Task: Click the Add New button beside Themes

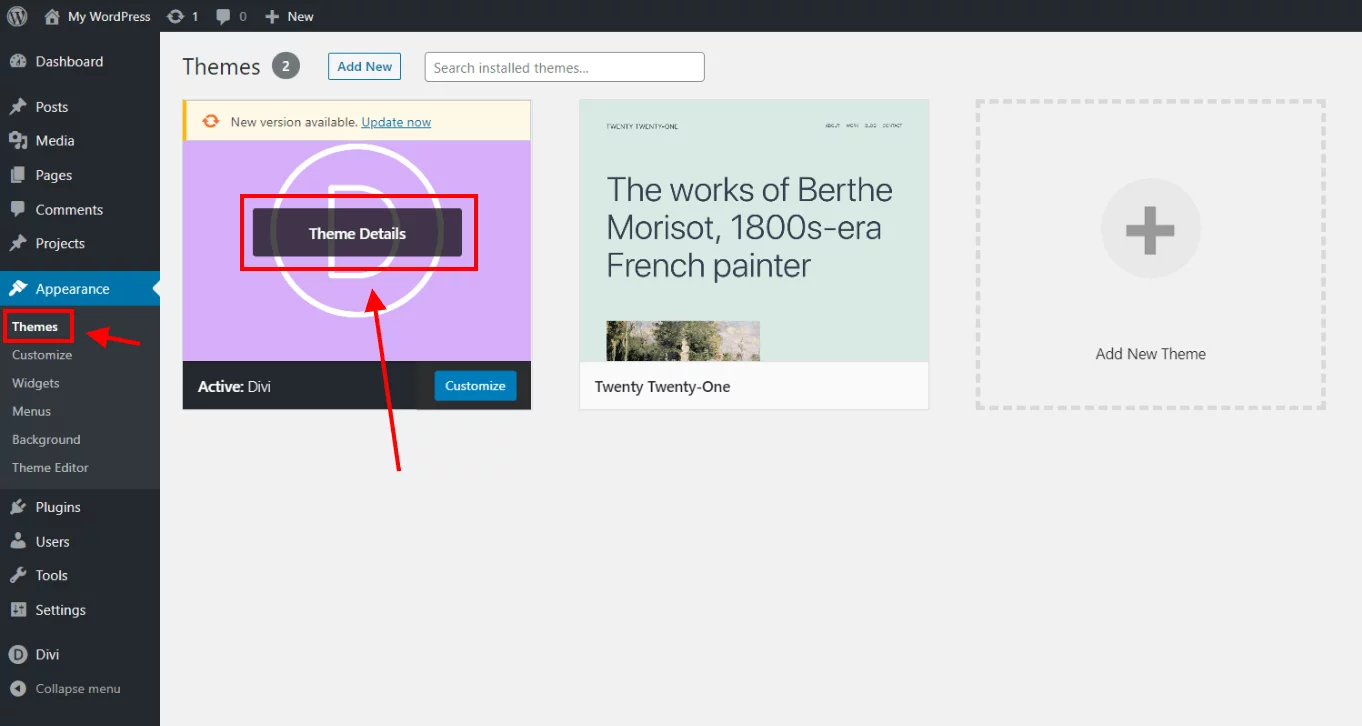Action: point(364,67)
